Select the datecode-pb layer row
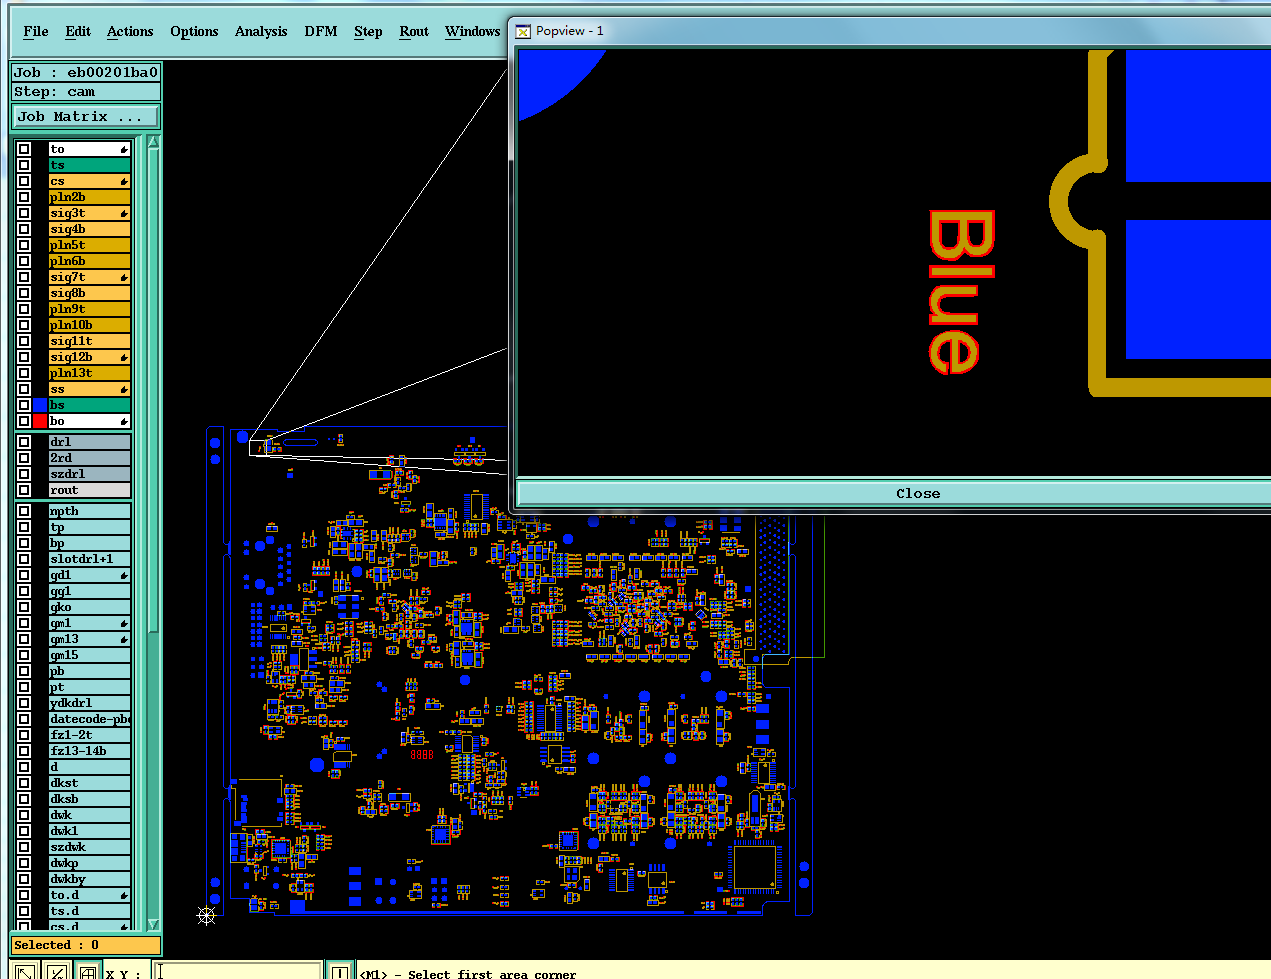The height and width of the screenshot is (979, 1271). click(x=90, y=719)
